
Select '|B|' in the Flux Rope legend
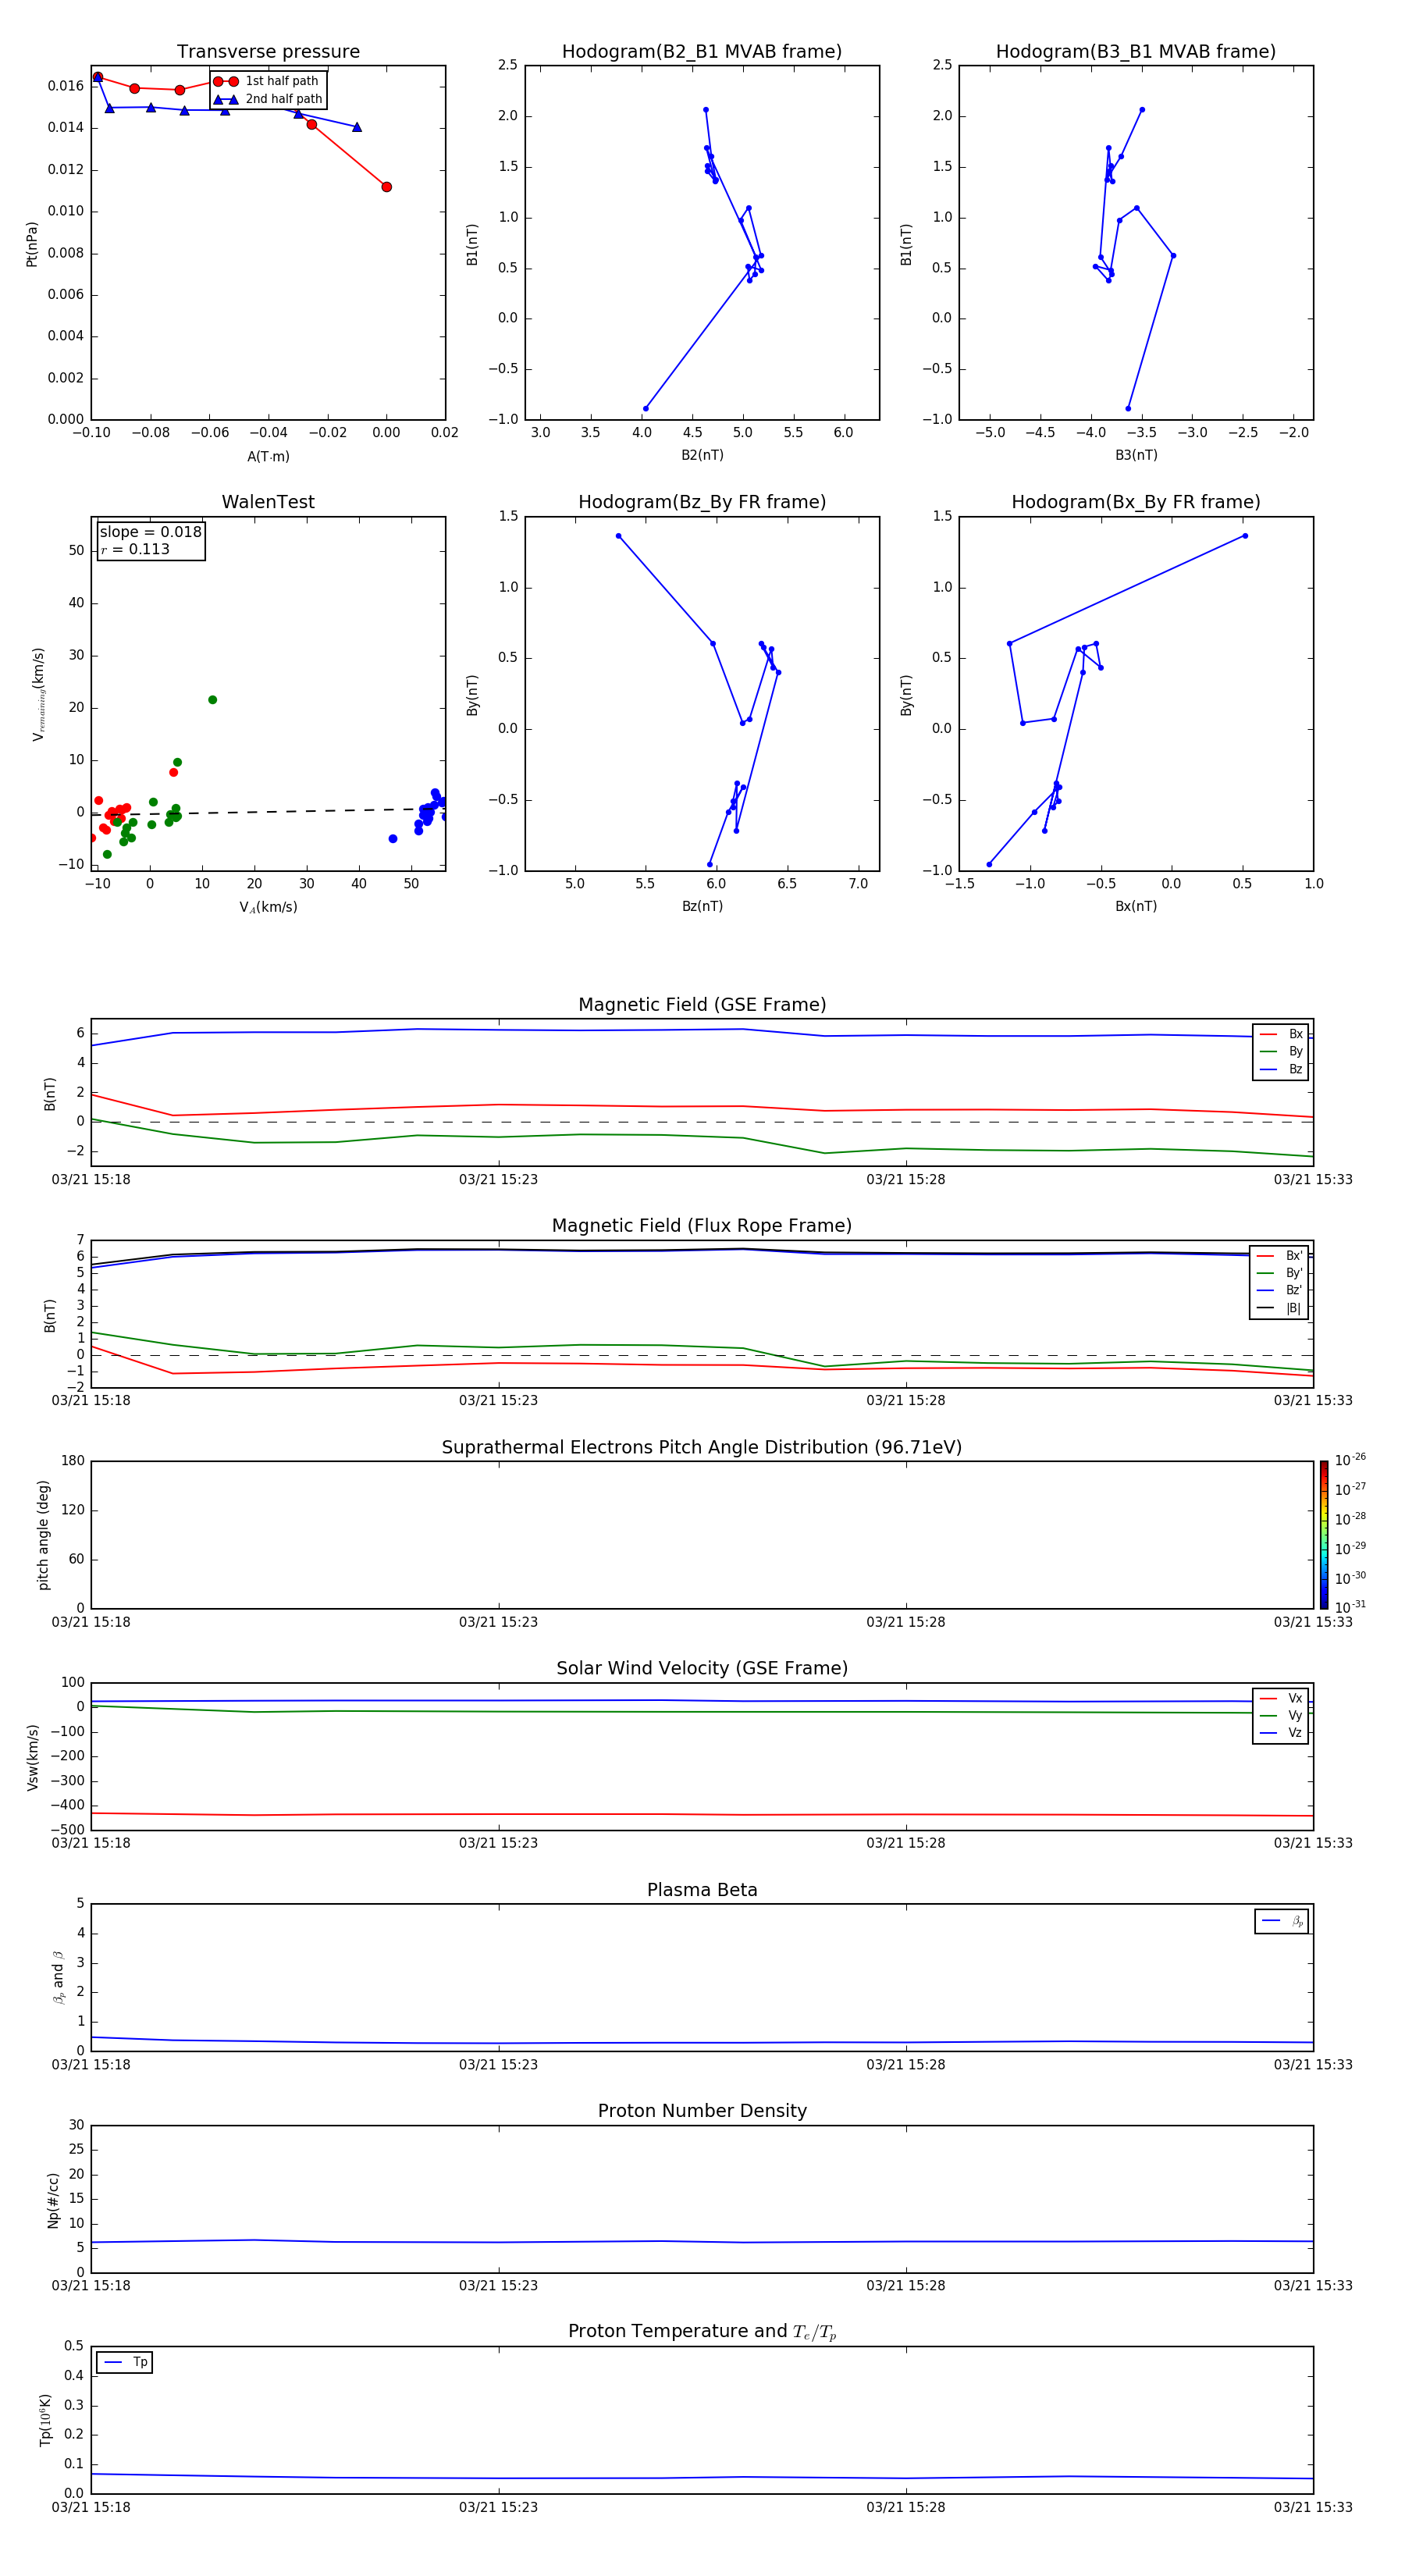point(1279,1308)
